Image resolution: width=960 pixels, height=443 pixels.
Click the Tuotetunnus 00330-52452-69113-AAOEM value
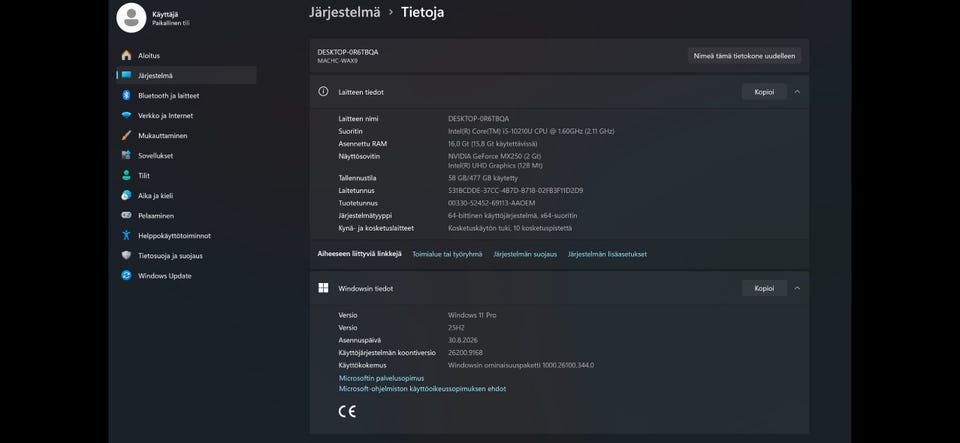pos(492,203)
